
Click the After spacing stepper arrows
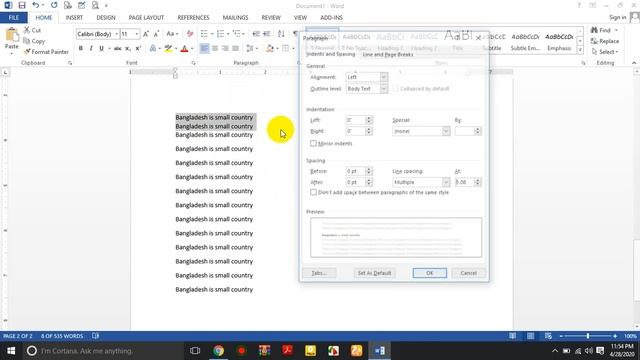point(369,182)
